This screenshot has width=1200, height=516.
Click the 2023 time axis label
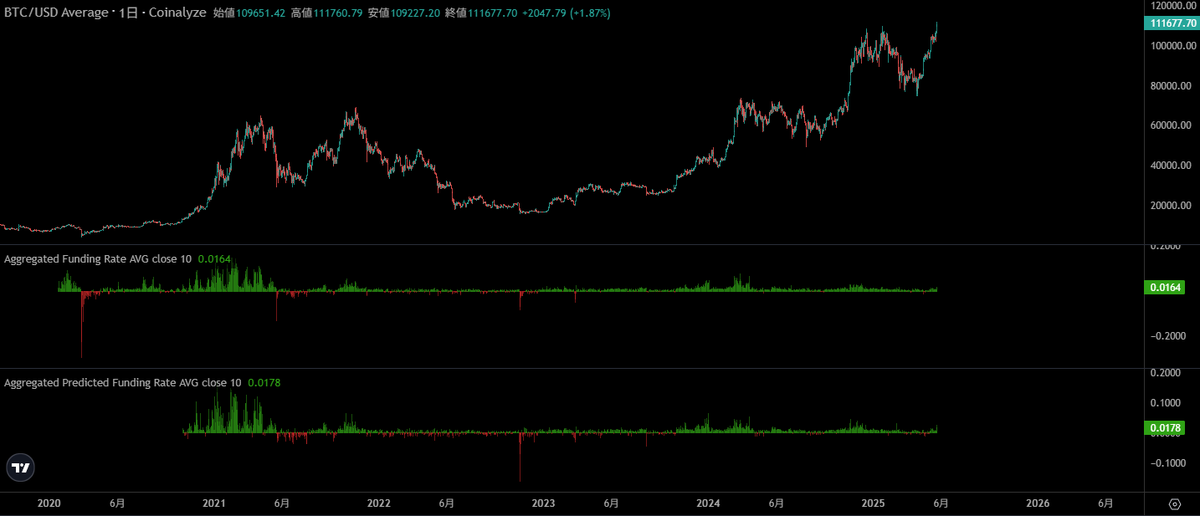point(543,503)
